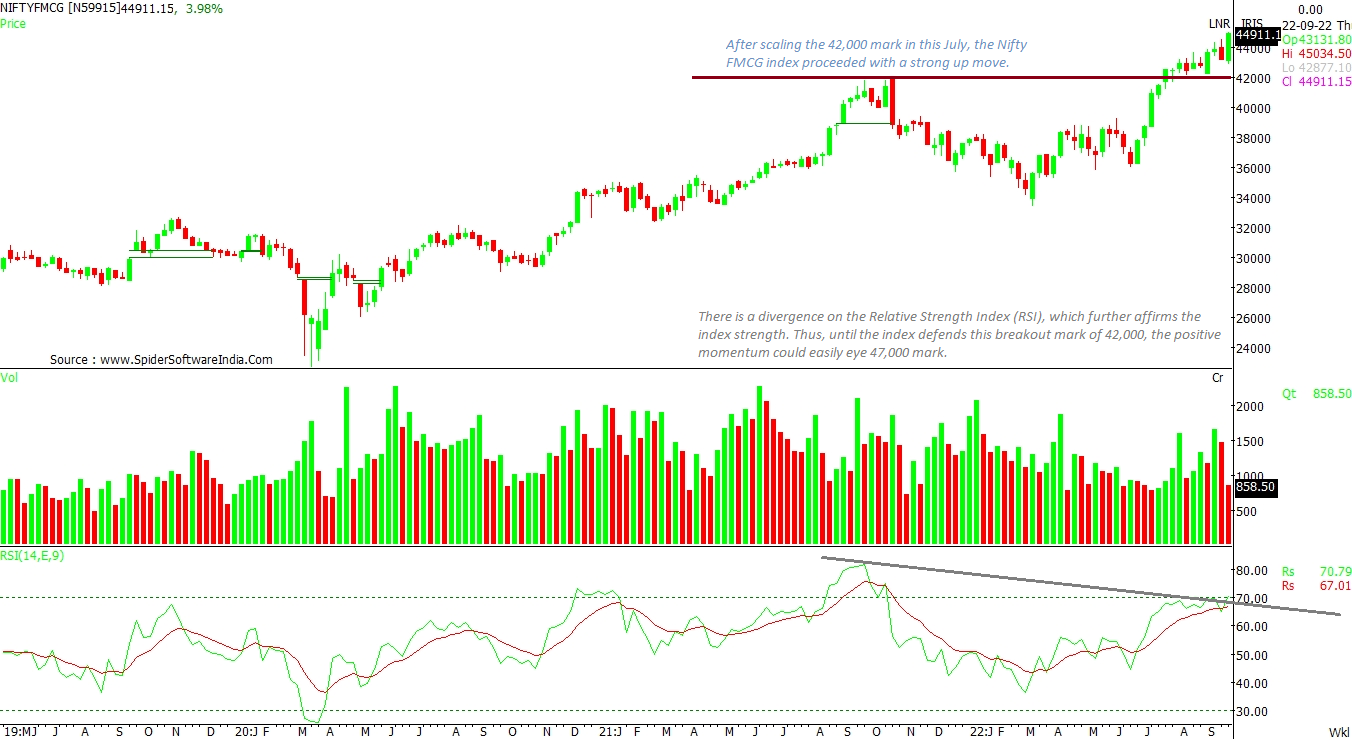
Task: Click the Wkl timeframe label
Action: click(x=1338, y=732)
